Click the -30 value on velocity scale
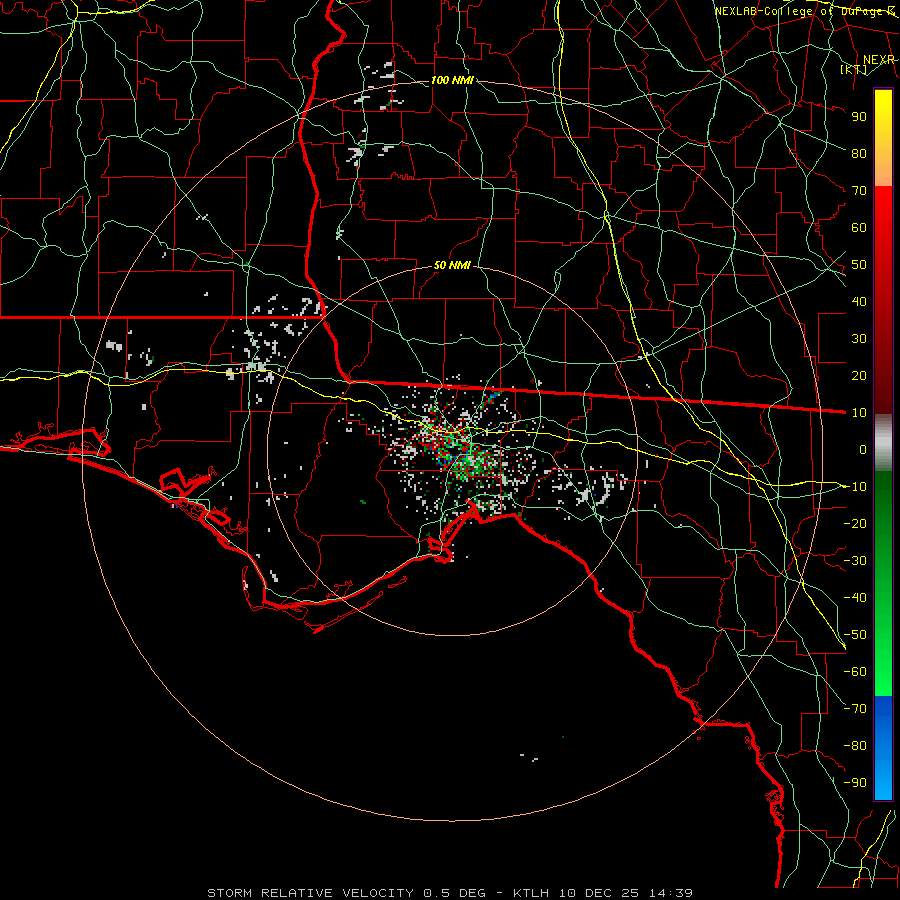 [855, 561]
